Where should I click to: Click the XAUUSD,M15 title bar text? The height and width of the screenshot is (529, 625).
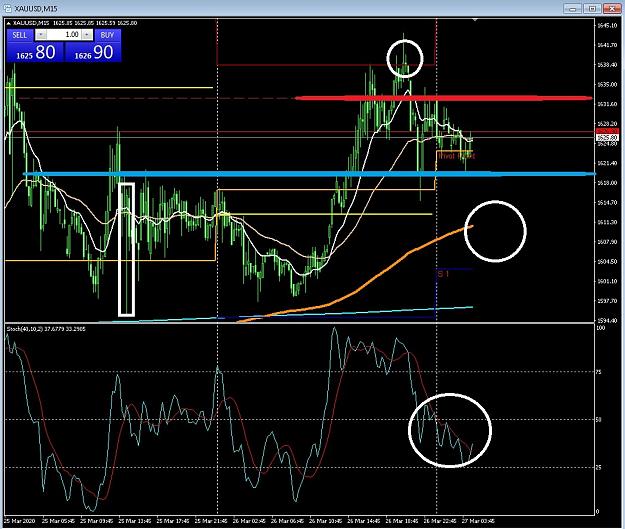click(35, 8)
